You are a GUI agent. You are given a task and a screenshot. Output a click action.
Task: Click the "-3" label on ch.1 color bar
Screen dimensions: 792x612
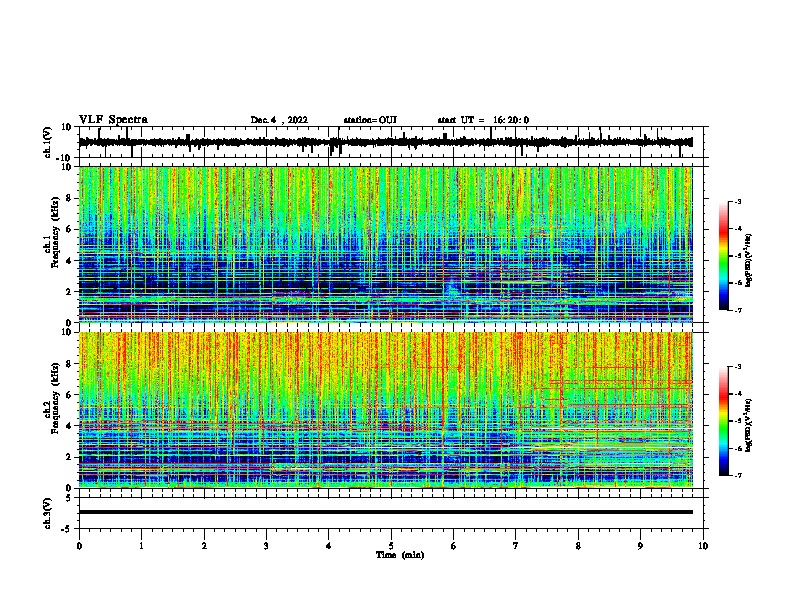(737, 202)
